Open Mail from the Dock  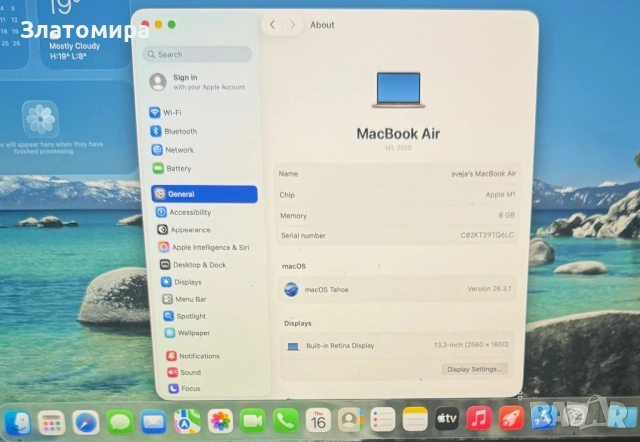click(153, 422)
